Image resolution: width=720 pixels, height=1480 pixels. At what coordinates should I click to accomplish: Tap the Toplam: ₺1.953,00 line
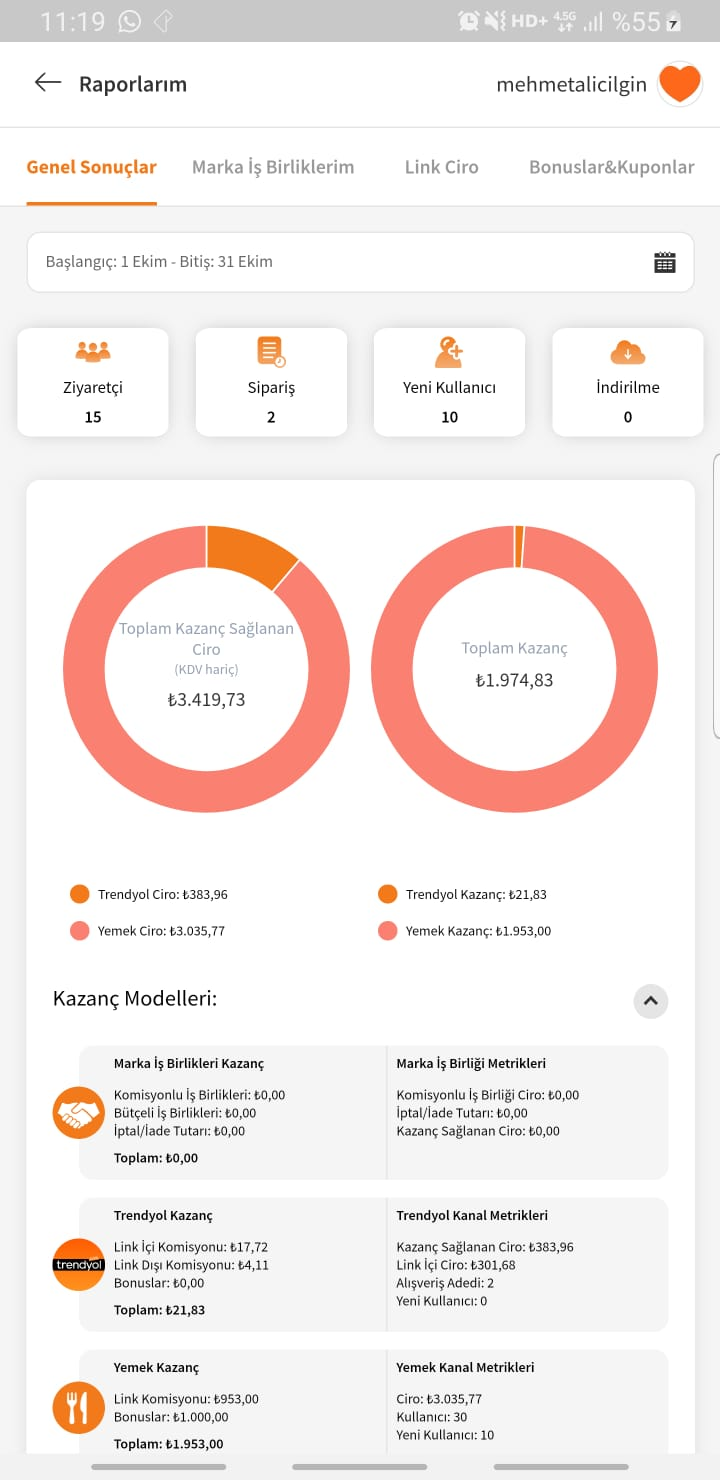(169, 1444)
